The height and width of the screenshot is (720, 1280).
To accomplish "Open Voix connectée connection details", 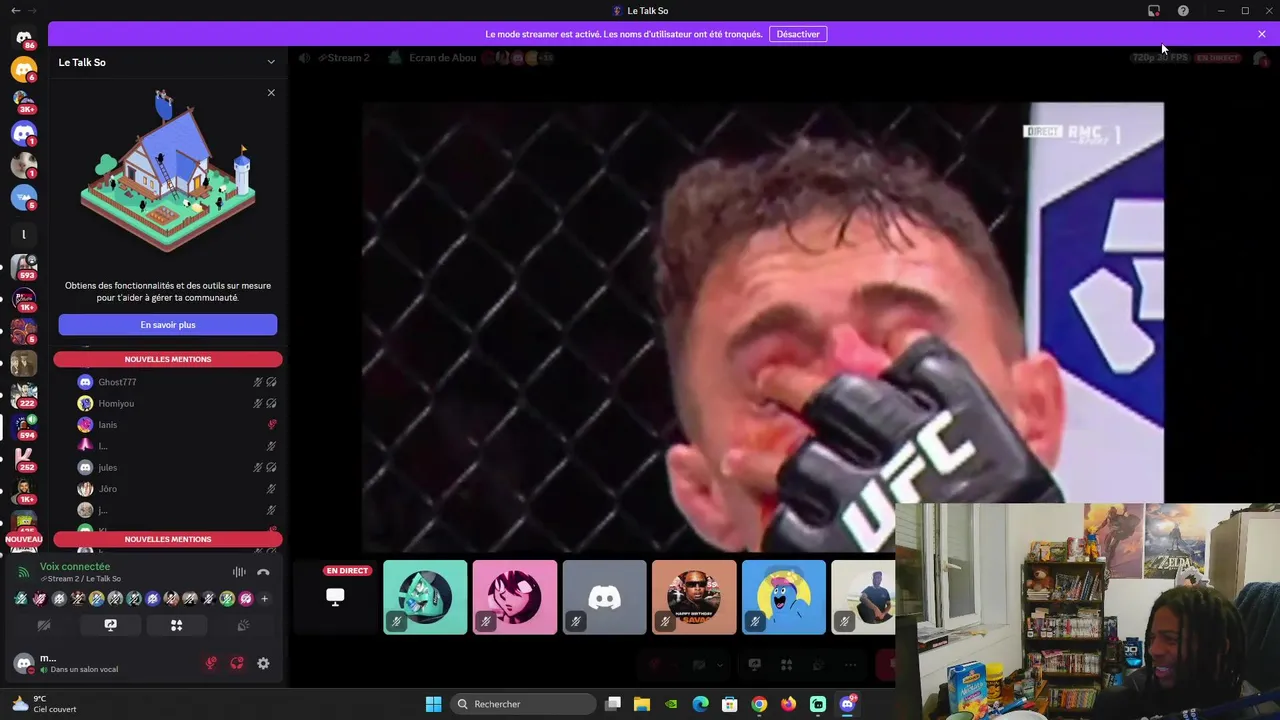I will click(75, 567).
